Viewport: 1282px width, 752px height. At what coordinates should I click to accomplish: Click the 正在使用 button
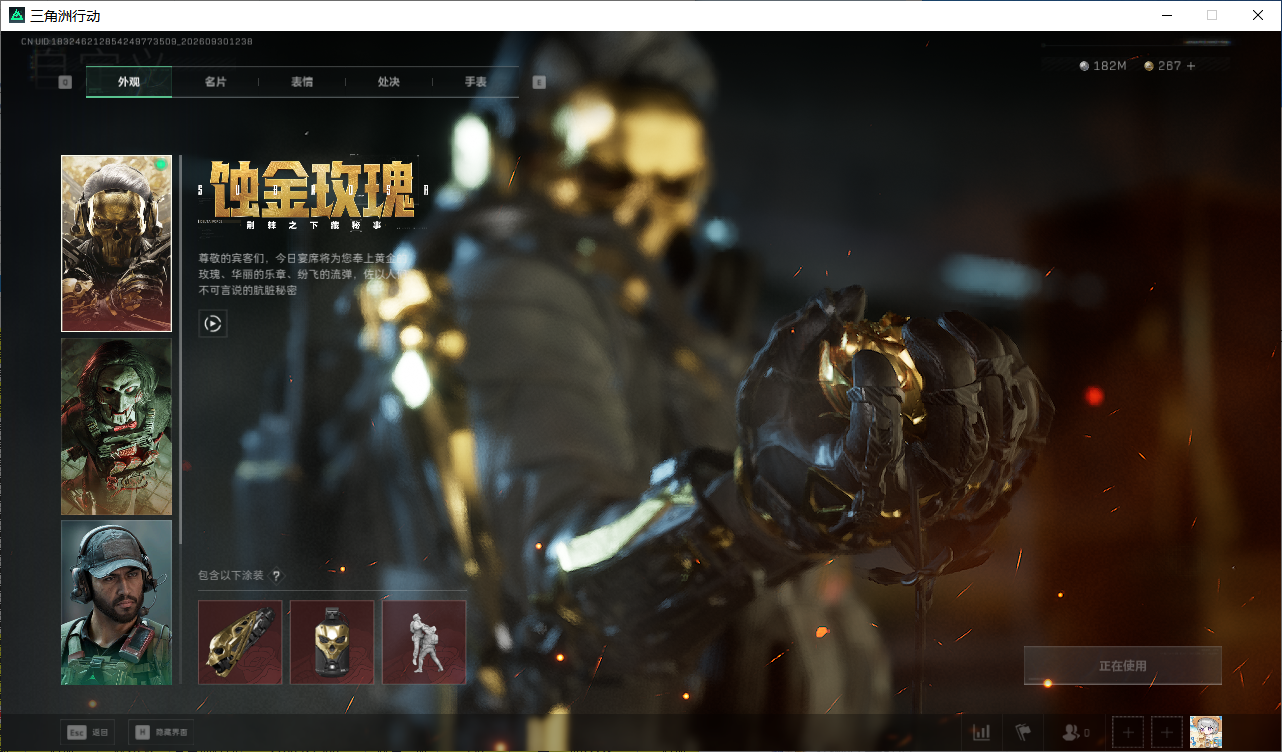[x=1123, y=666]
